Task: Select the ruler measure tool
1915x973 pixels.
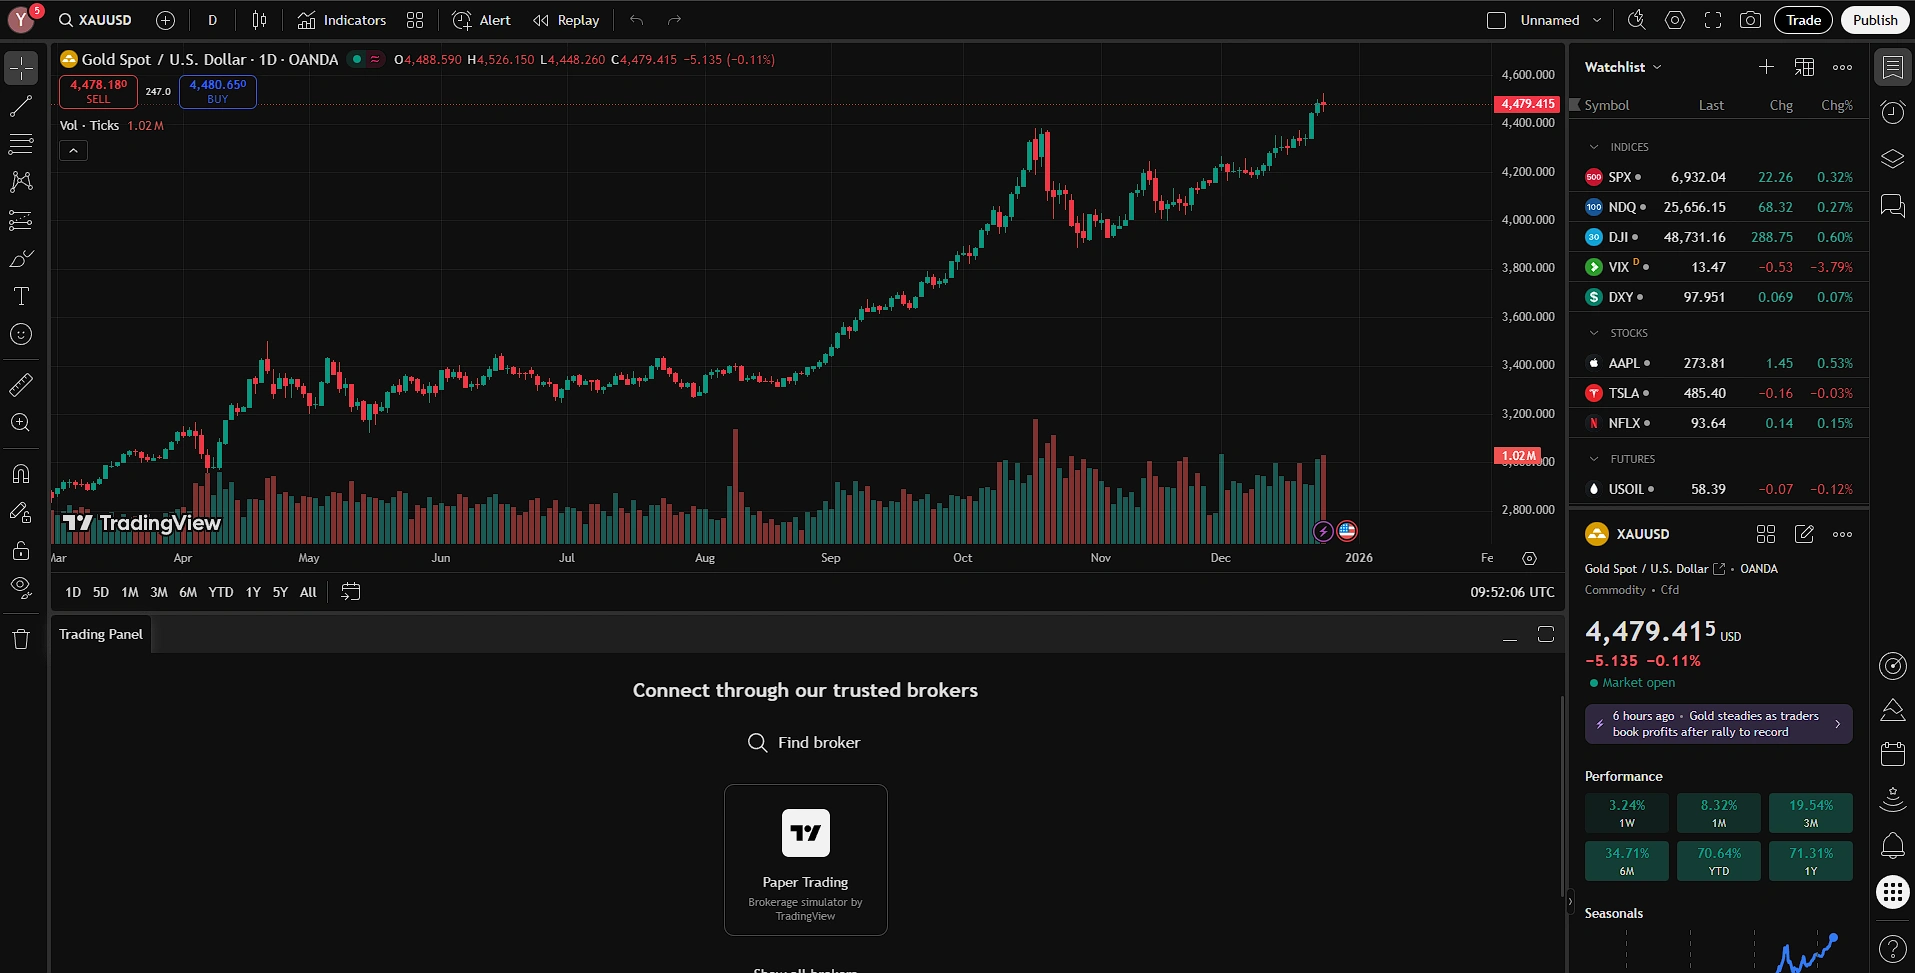Action: point(21,384)
